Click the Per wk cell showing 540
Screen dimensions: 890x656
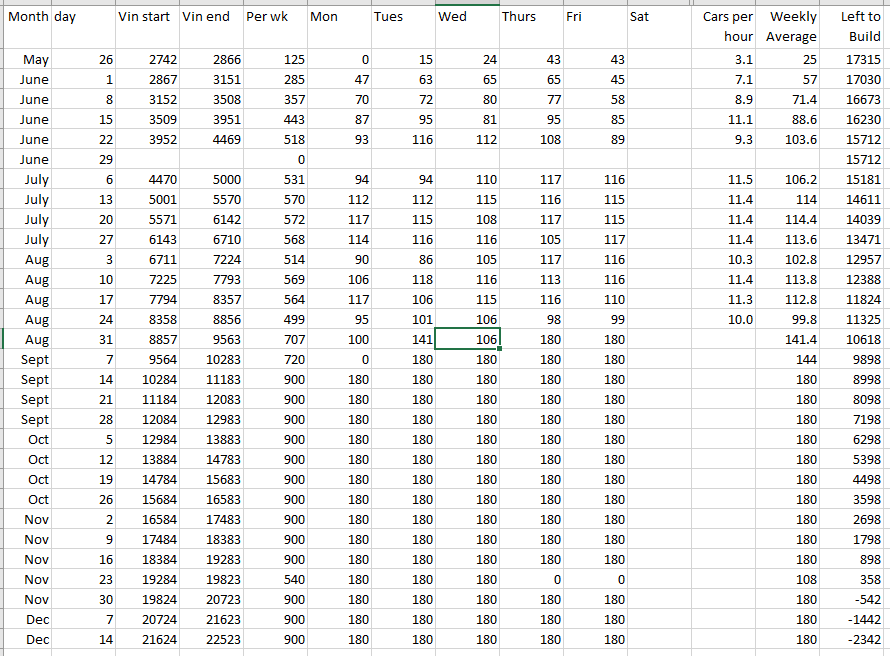[274, 579]
